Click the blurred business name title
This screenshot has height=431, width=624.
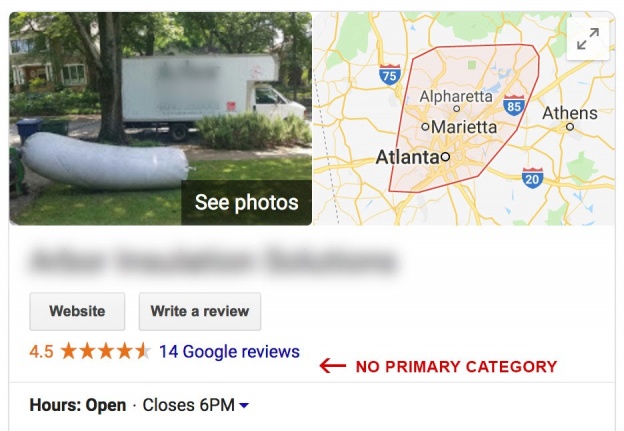[x=214, y=261]
